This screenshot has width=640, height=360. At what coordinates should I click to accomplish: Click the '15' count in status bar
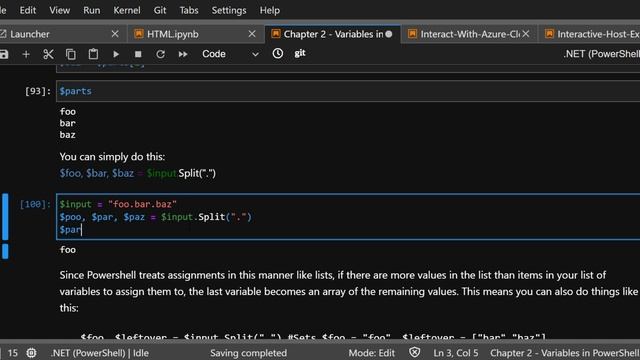tap(13, 353)
